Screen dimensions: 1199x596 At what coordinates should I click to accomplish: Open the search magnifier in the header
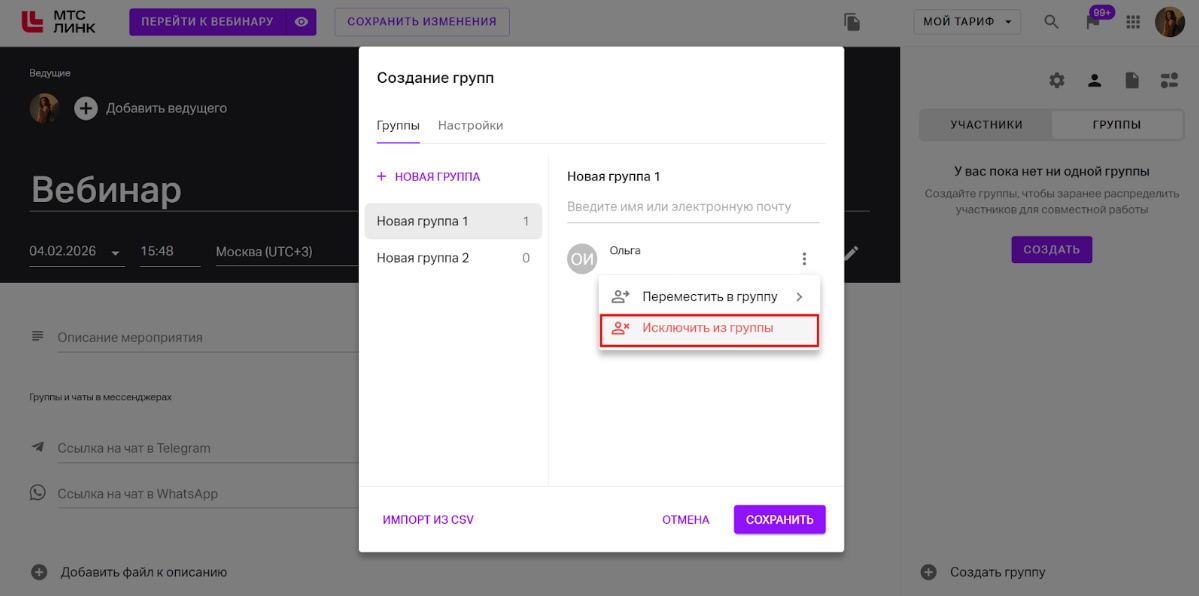point(1051,22)
